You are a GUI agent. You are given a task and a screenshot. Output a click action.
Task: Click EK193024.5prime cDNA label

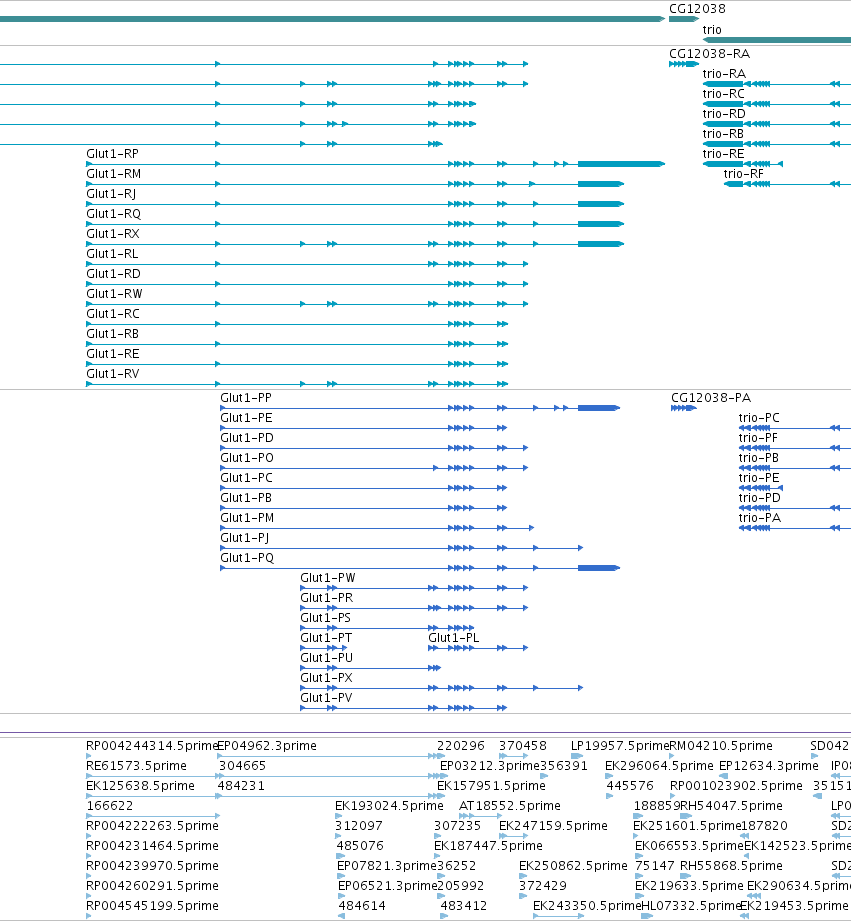tap(389, 805)
